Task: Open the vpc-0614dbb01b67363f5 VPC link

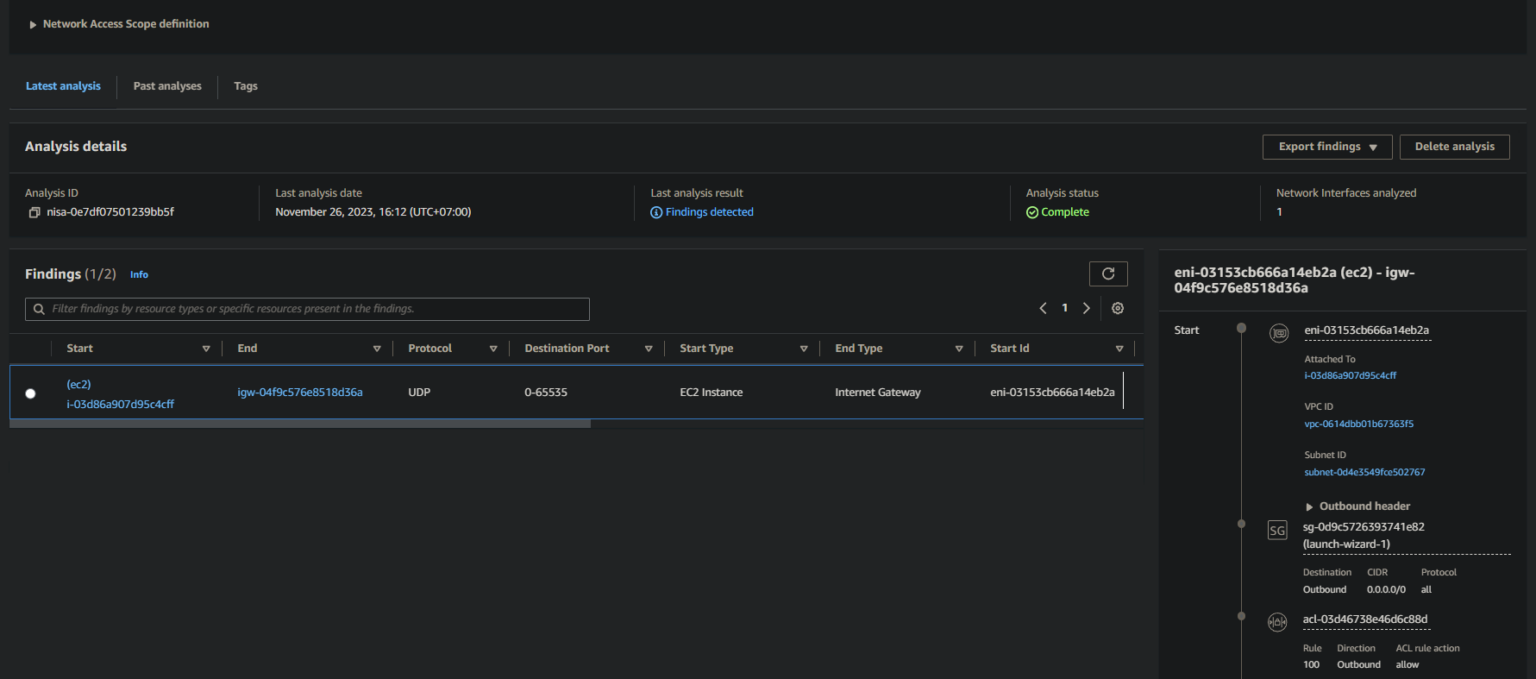Action: (x=1358, y=424)
